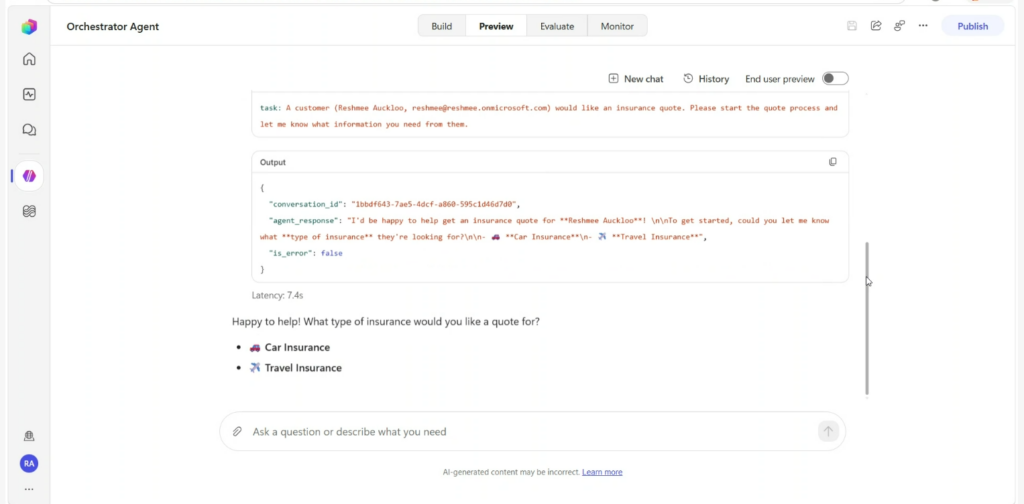Click the Happy to help response text
This screenshot has width=1024, height=504.
386,322
